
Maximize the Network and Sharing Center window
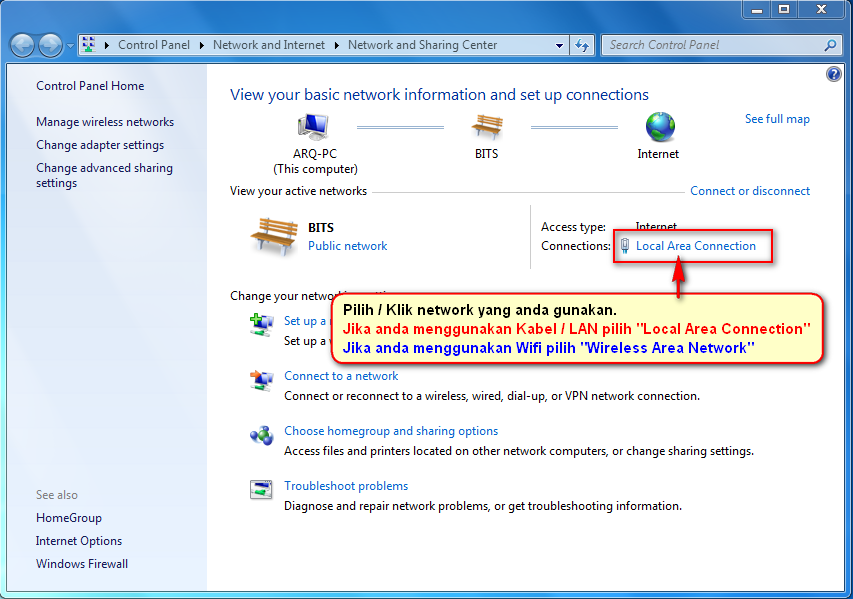(784, 9)
